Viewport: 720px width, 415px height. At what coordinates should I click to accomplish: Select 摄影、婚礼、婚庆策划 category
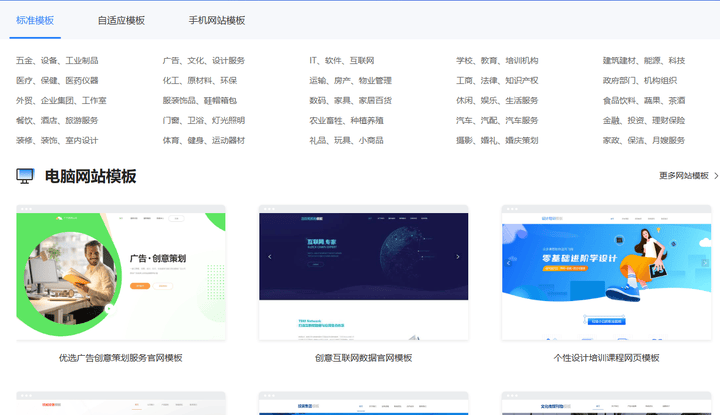tap(497, 141)
